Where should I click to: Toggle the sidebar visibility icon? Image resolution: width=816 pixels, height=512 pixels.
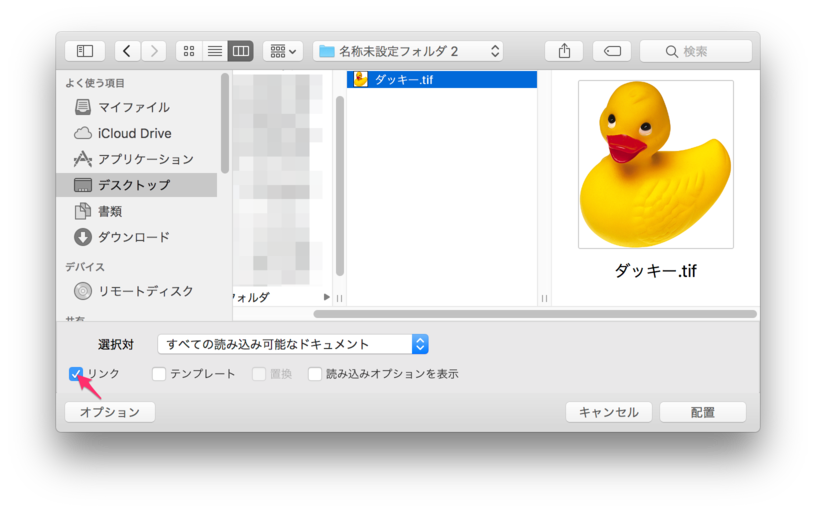pos(85,51)
